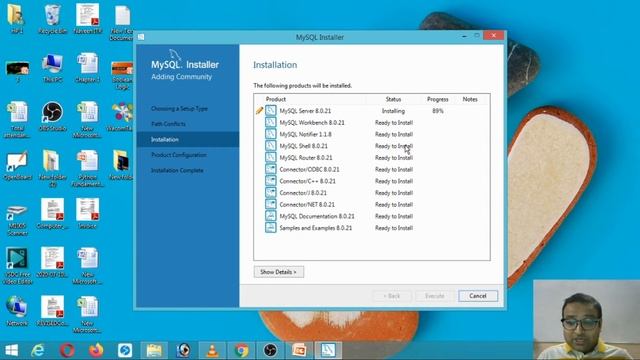This screenshot has height=360, width=640.
Task: Launch Opera from the taskbar
Action: 67,350
